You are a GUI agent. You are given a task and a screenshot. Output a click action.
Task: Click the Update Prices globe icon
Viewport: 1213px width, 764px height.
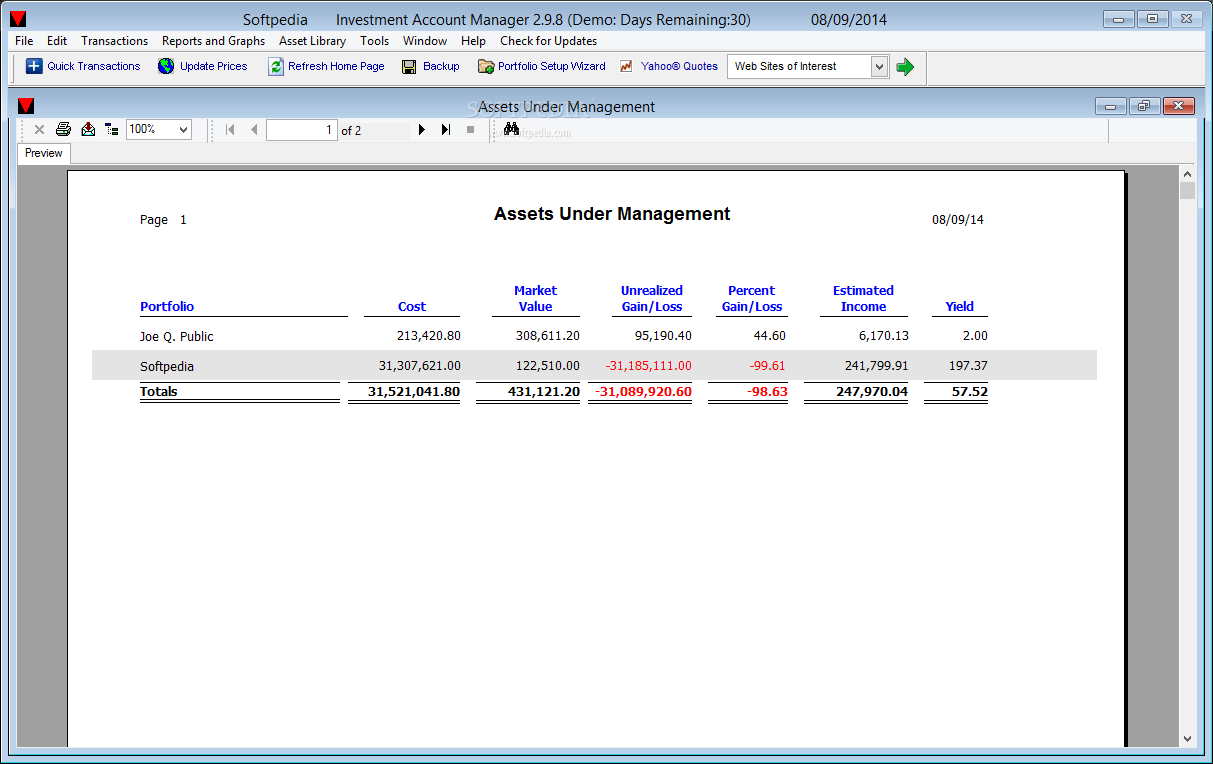tap(166, 66)
